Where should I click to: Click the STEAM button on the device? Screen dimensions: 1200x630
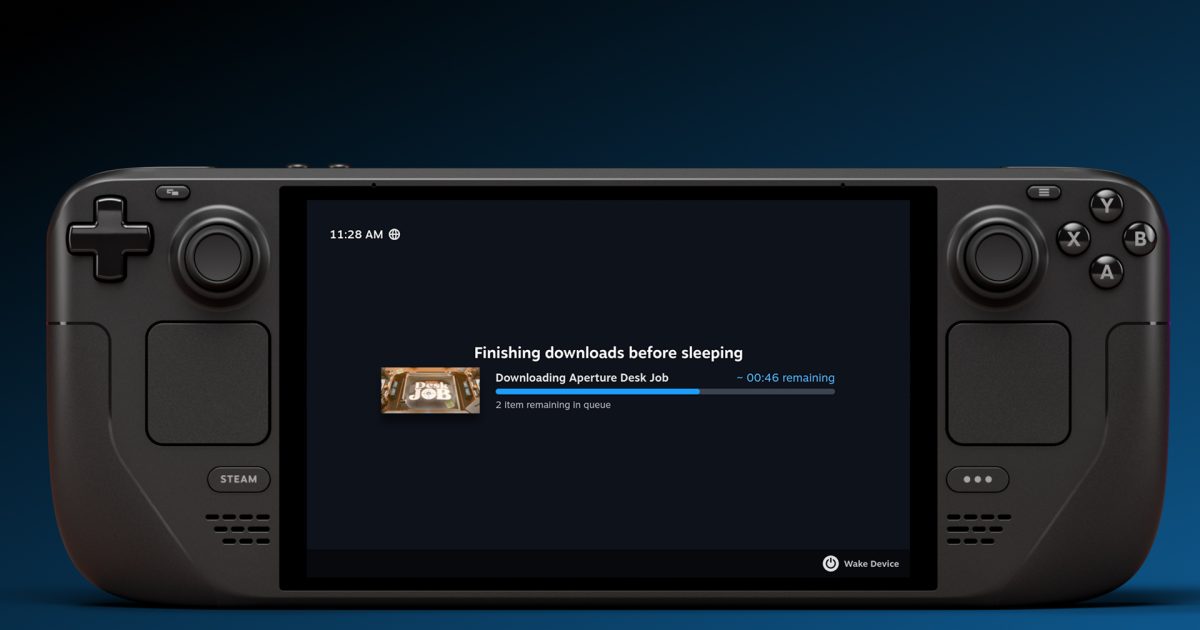(x=239, y=479)
